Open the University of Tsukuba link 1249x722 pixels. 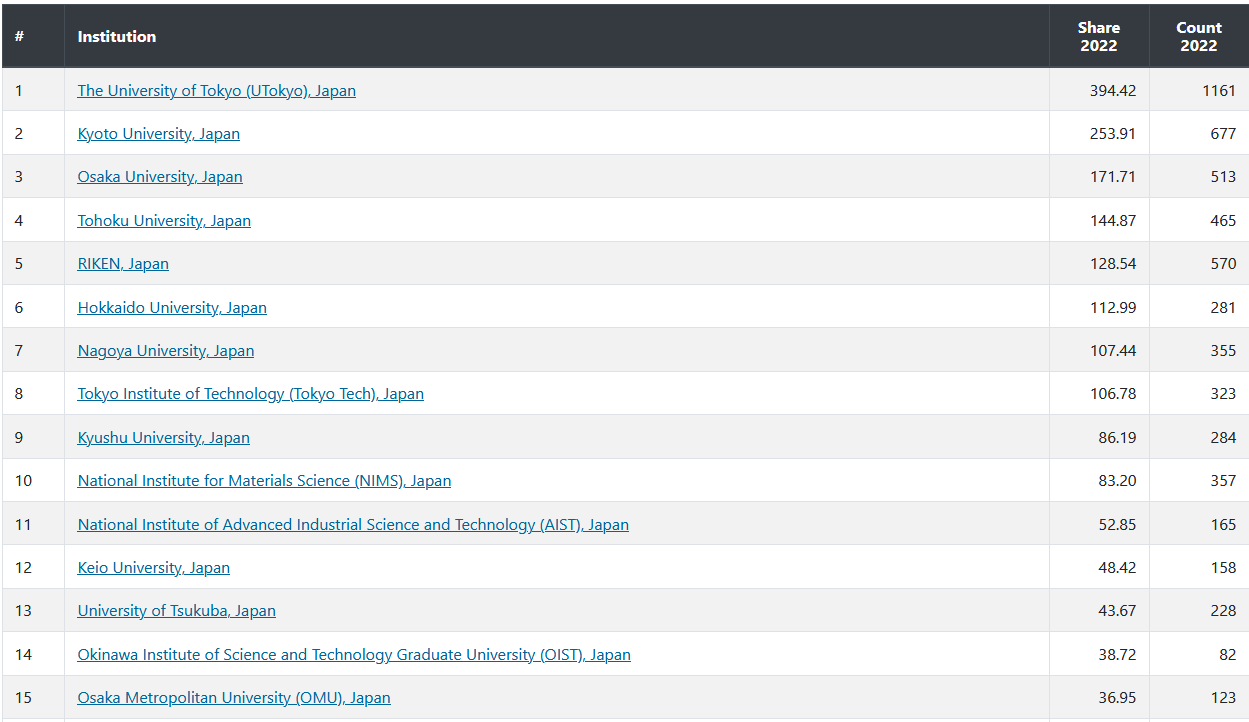coord(177,611)
